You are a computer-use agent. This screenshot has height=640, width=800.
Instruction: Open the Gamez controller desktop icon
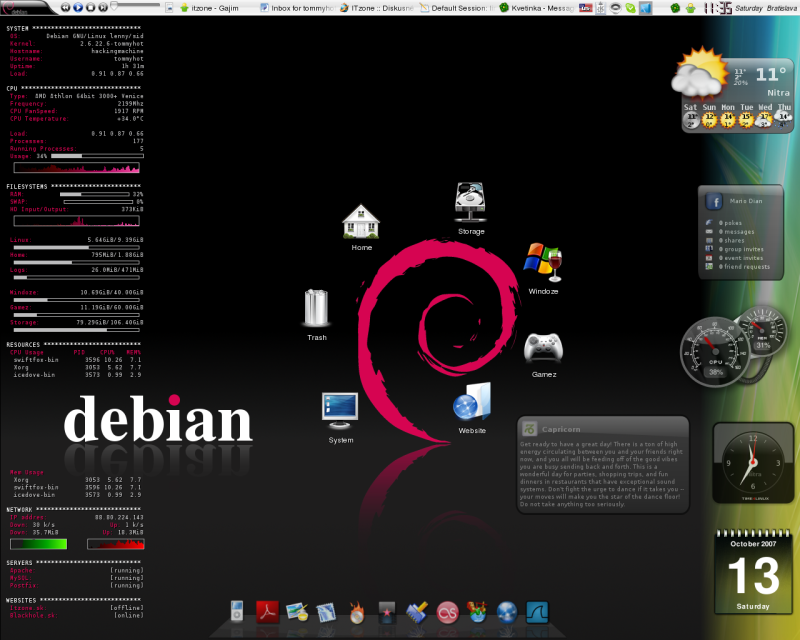point(543,354)
